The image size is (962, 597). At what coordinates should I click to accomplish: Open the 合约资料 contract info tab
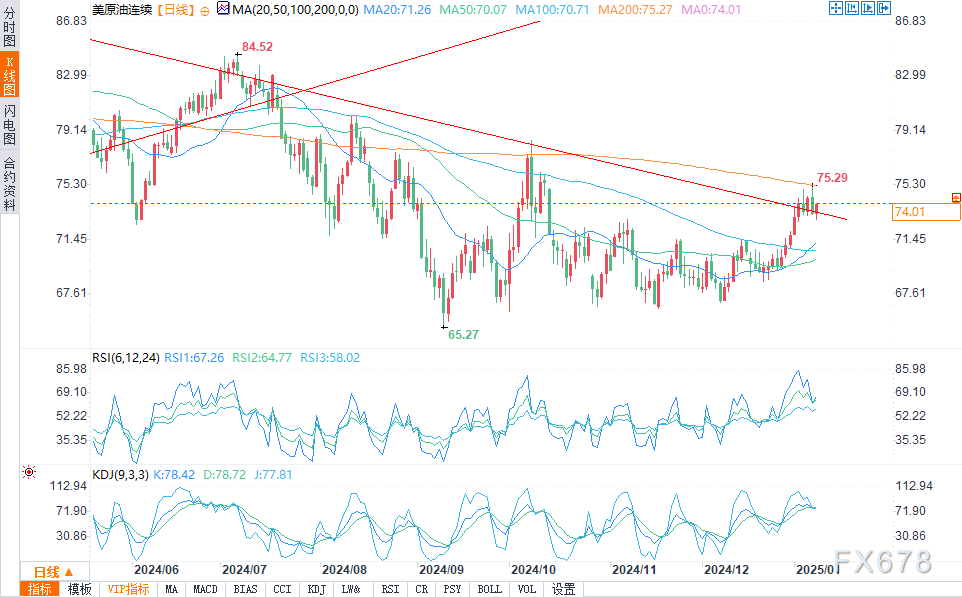[x=9, y=183]
